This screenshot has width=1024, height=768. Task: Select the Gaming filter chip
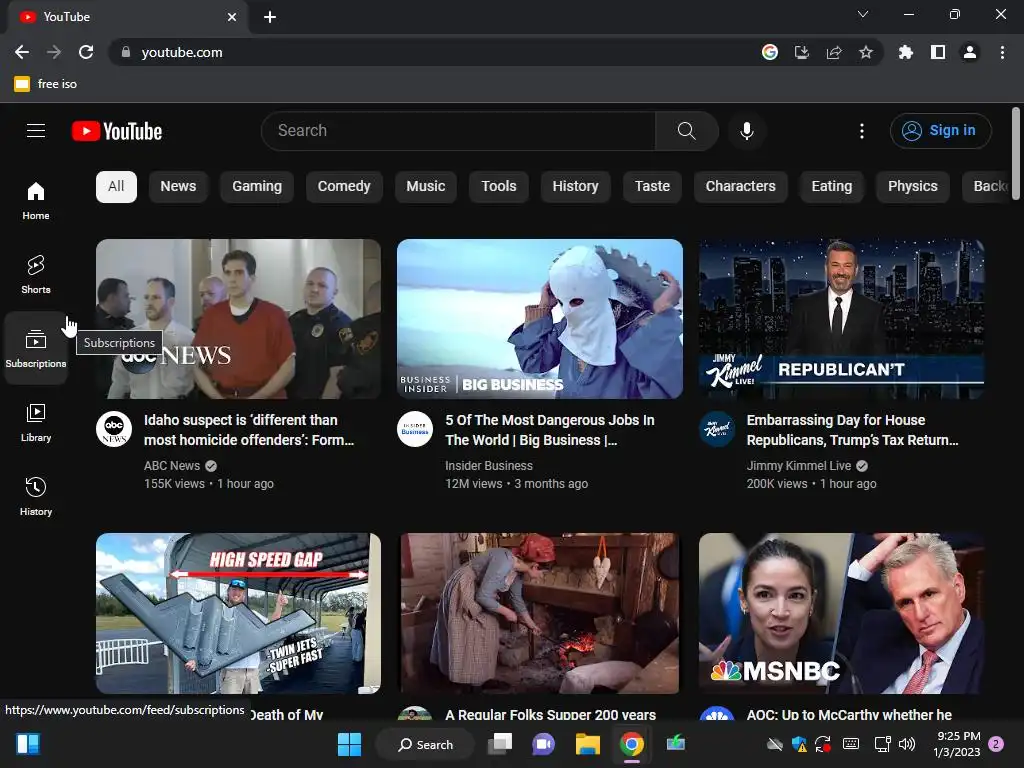point(257,186)
